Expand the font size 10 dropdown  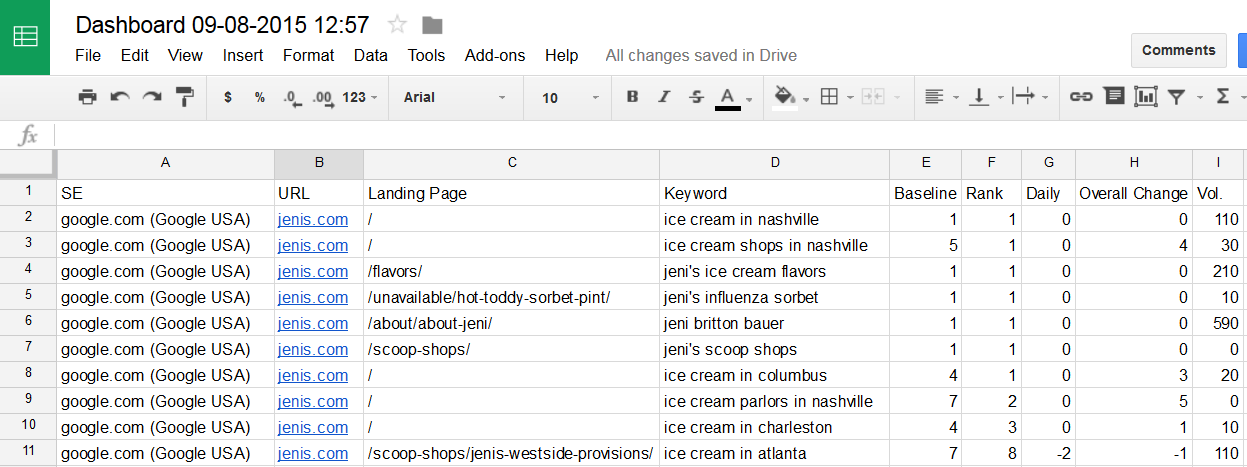pos(571,97)
